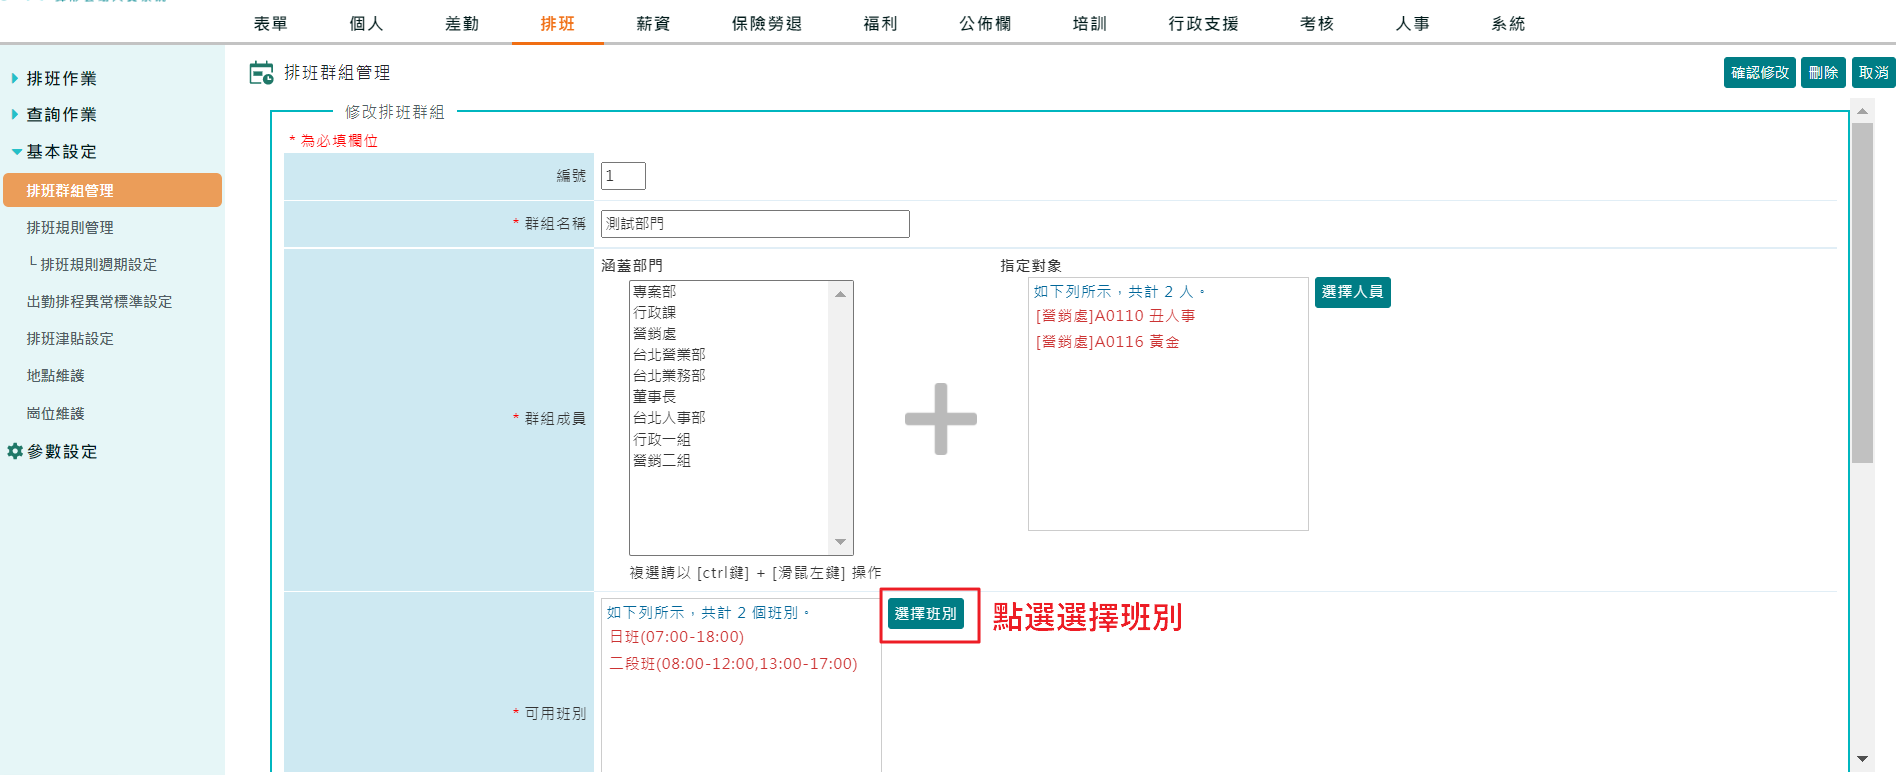Click the 排班群組管理 calendar icon in the title
Viewport: 1896px width, 775px height.
(261, 73)
